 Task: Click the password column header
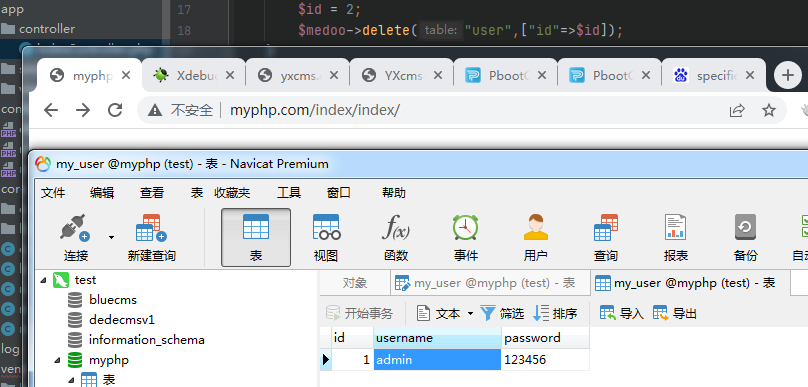pos(545,338)
